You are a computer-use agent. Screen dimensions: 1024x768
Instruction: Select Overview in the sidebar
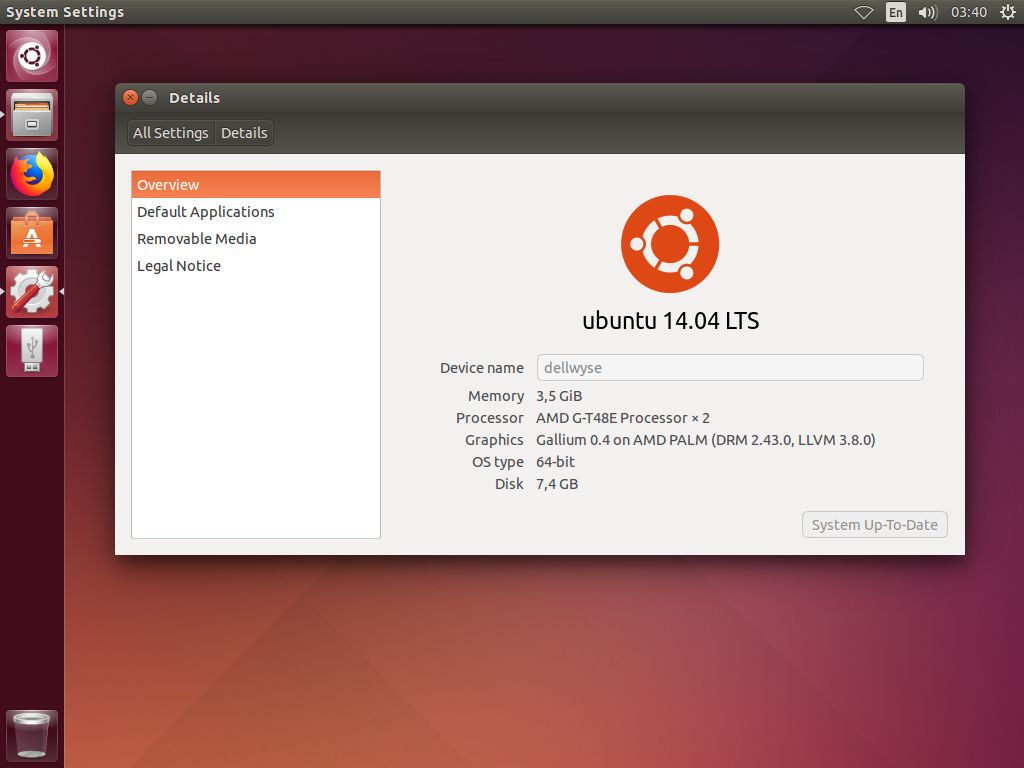click(256, 185)
